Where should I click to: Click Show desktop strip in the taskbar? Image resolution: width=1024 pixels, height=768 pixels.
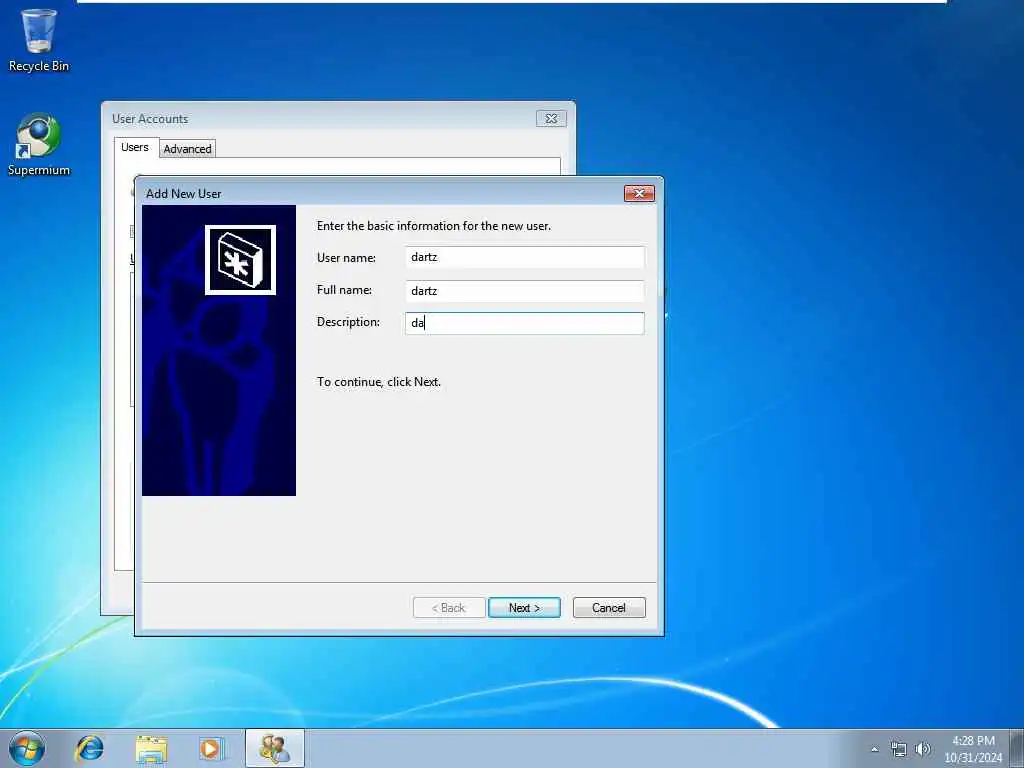click(x=1017, y=748)
